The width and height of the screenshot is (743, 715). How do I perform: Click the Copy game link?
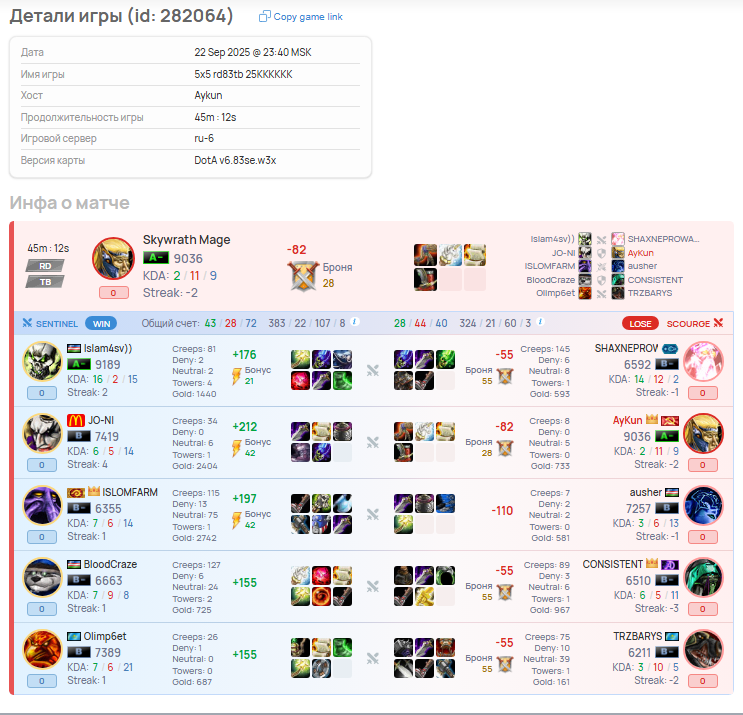(x=300, y=17)
